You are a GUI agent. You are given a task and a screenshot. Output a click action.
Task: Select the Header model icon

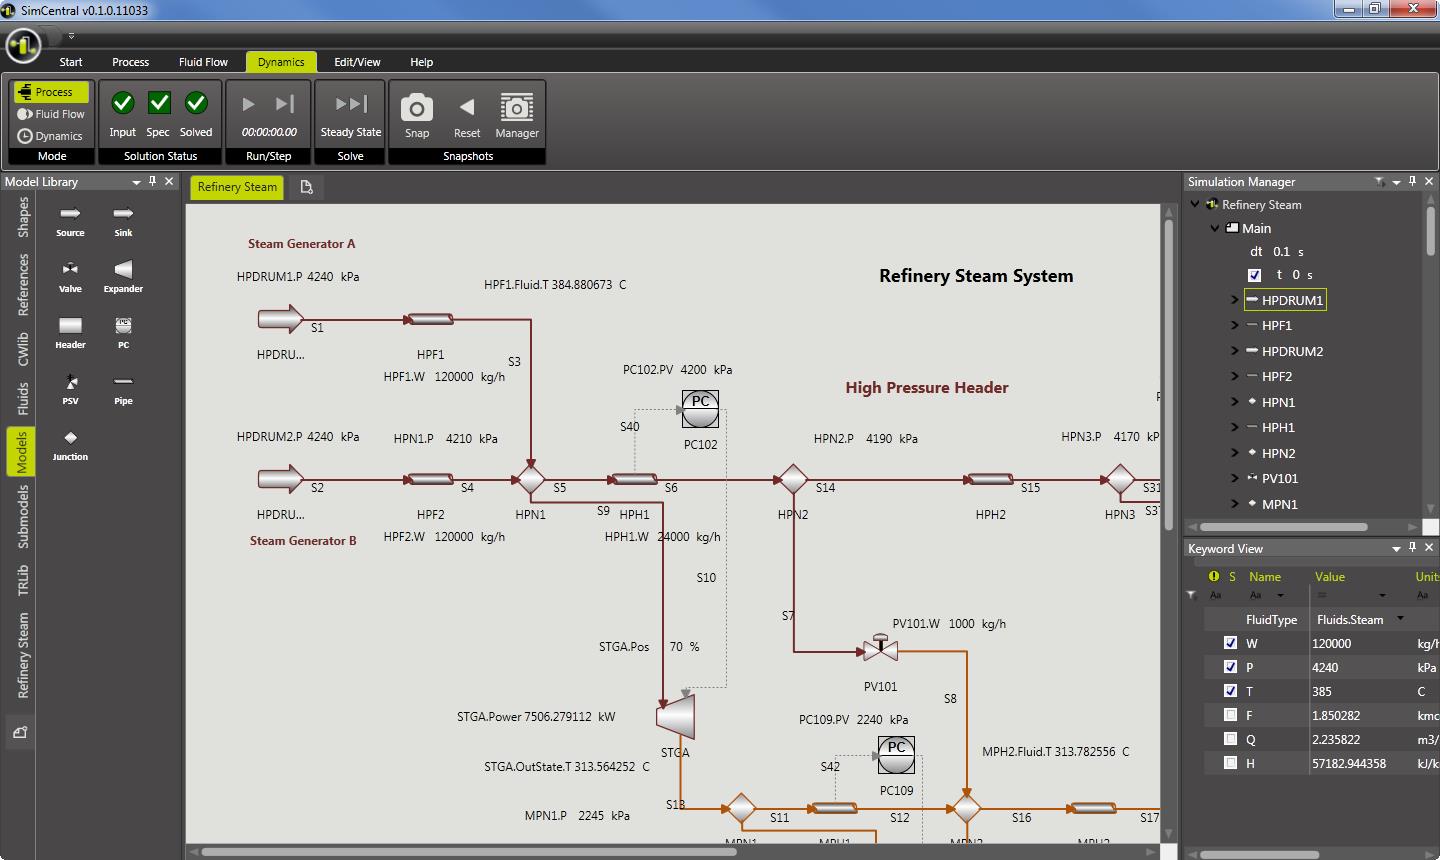70,326
